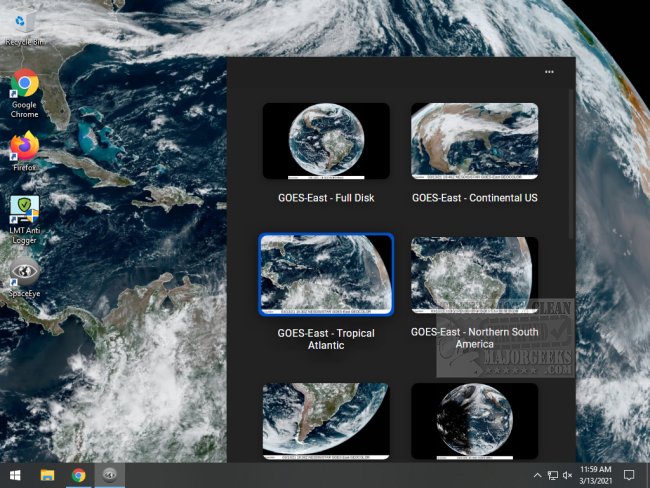Show hidden system tray icons
650x488 pixels.
pos(537,475)
